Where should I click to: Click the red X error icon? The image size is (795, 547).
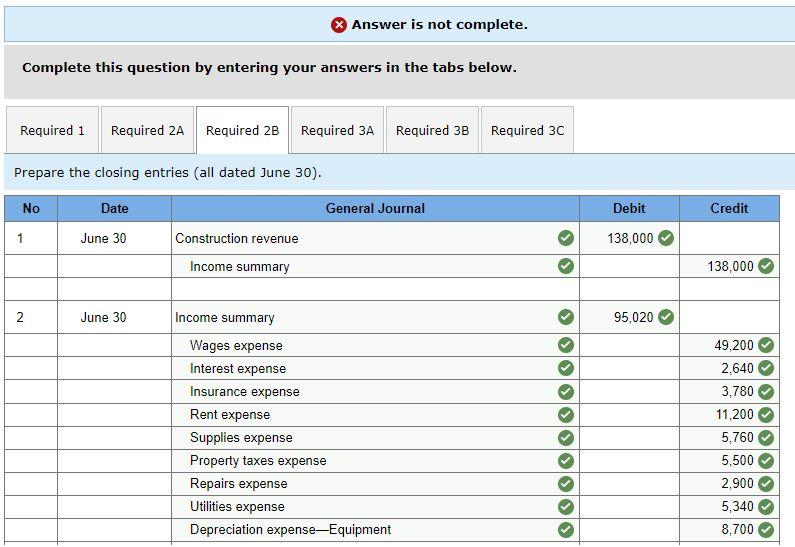click(339, 24)
